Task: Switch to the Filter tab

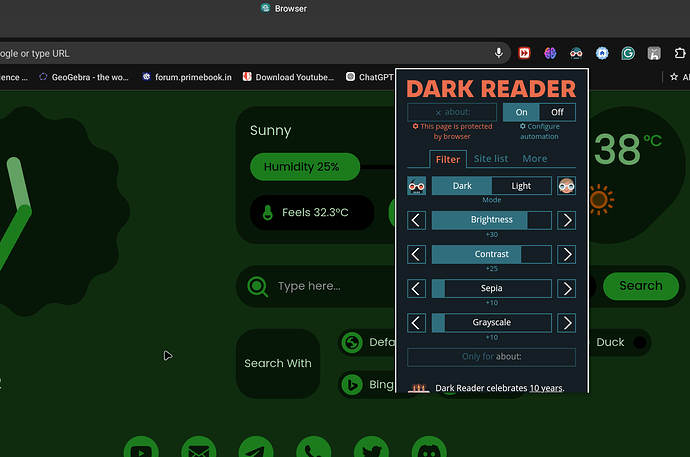Action: (x=448, y=159)
